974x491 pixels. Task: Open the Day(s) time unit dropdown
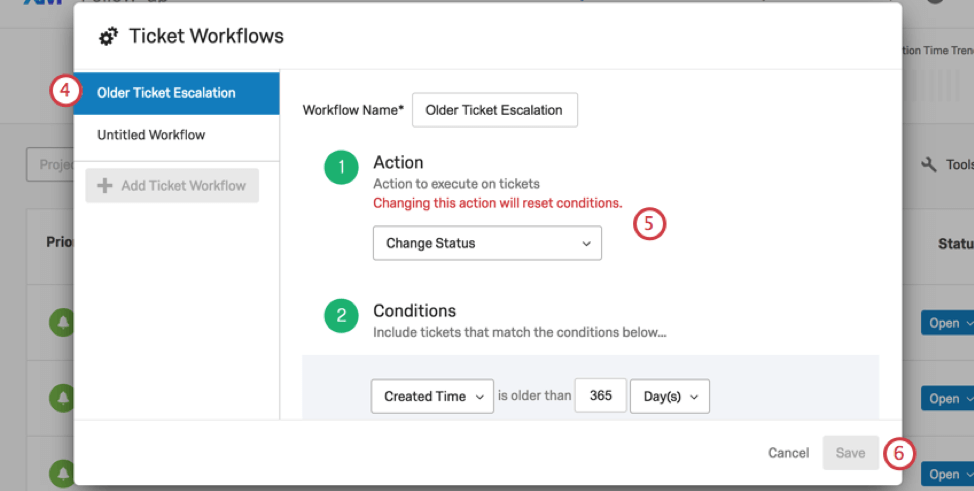670,396
